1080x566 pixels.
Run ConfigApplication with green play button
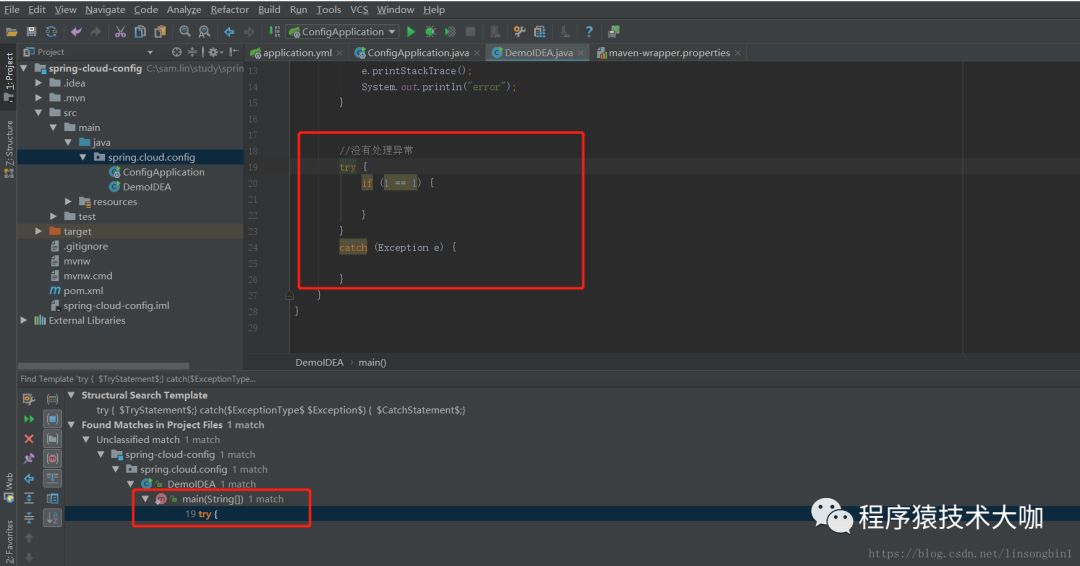(411, 32)
